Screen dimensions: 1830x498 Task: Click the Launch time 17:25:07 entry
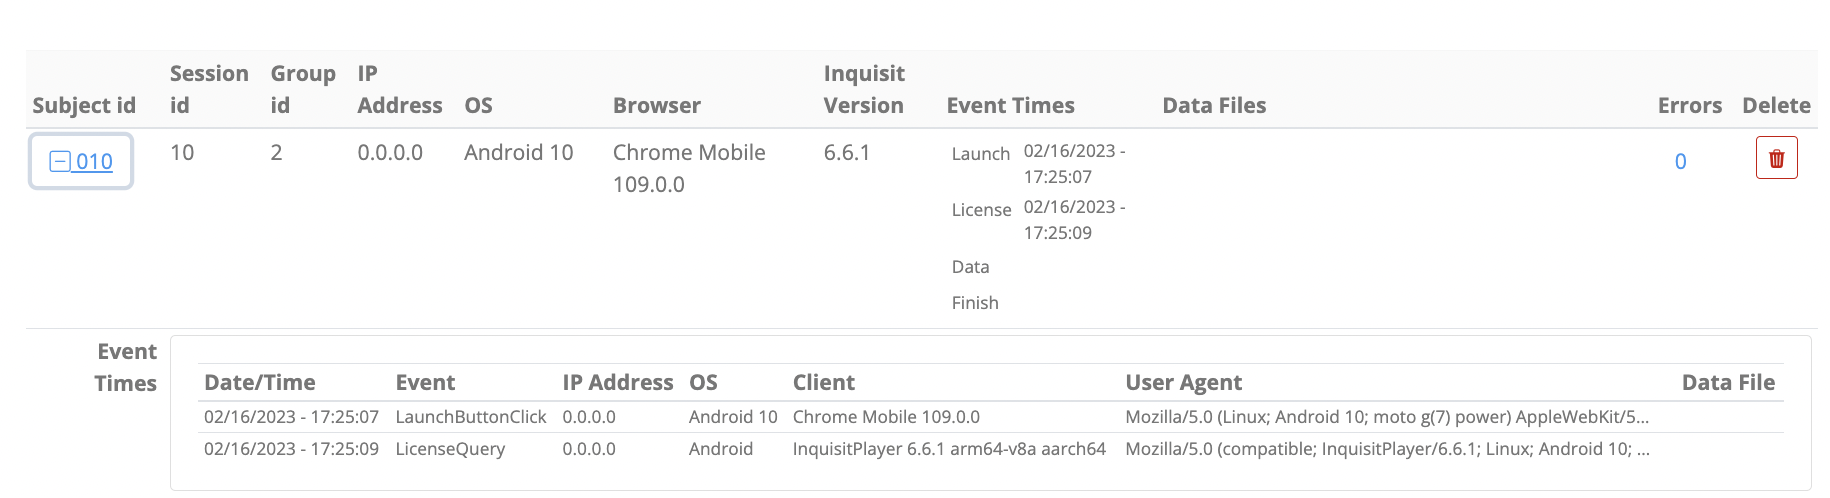pyautogui.click(x=1074, y=163)
